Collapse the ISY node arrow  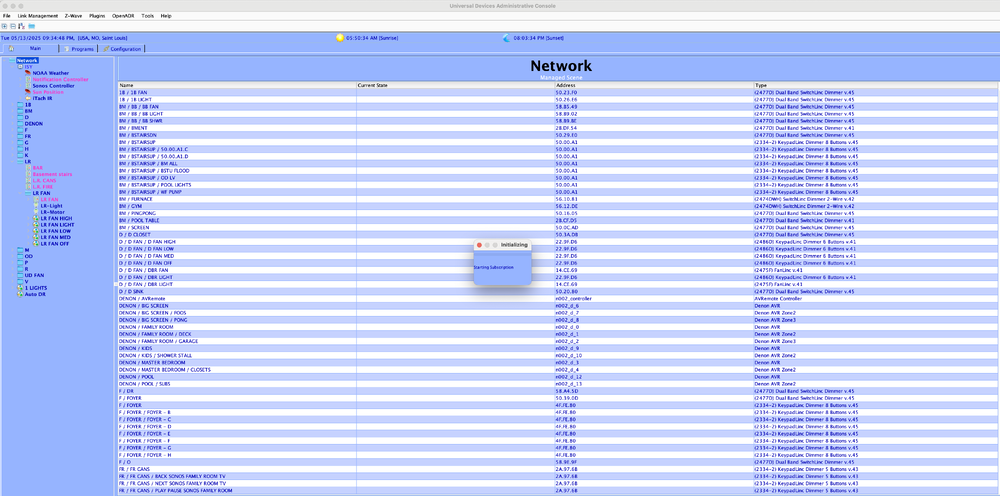pos(12,66)
